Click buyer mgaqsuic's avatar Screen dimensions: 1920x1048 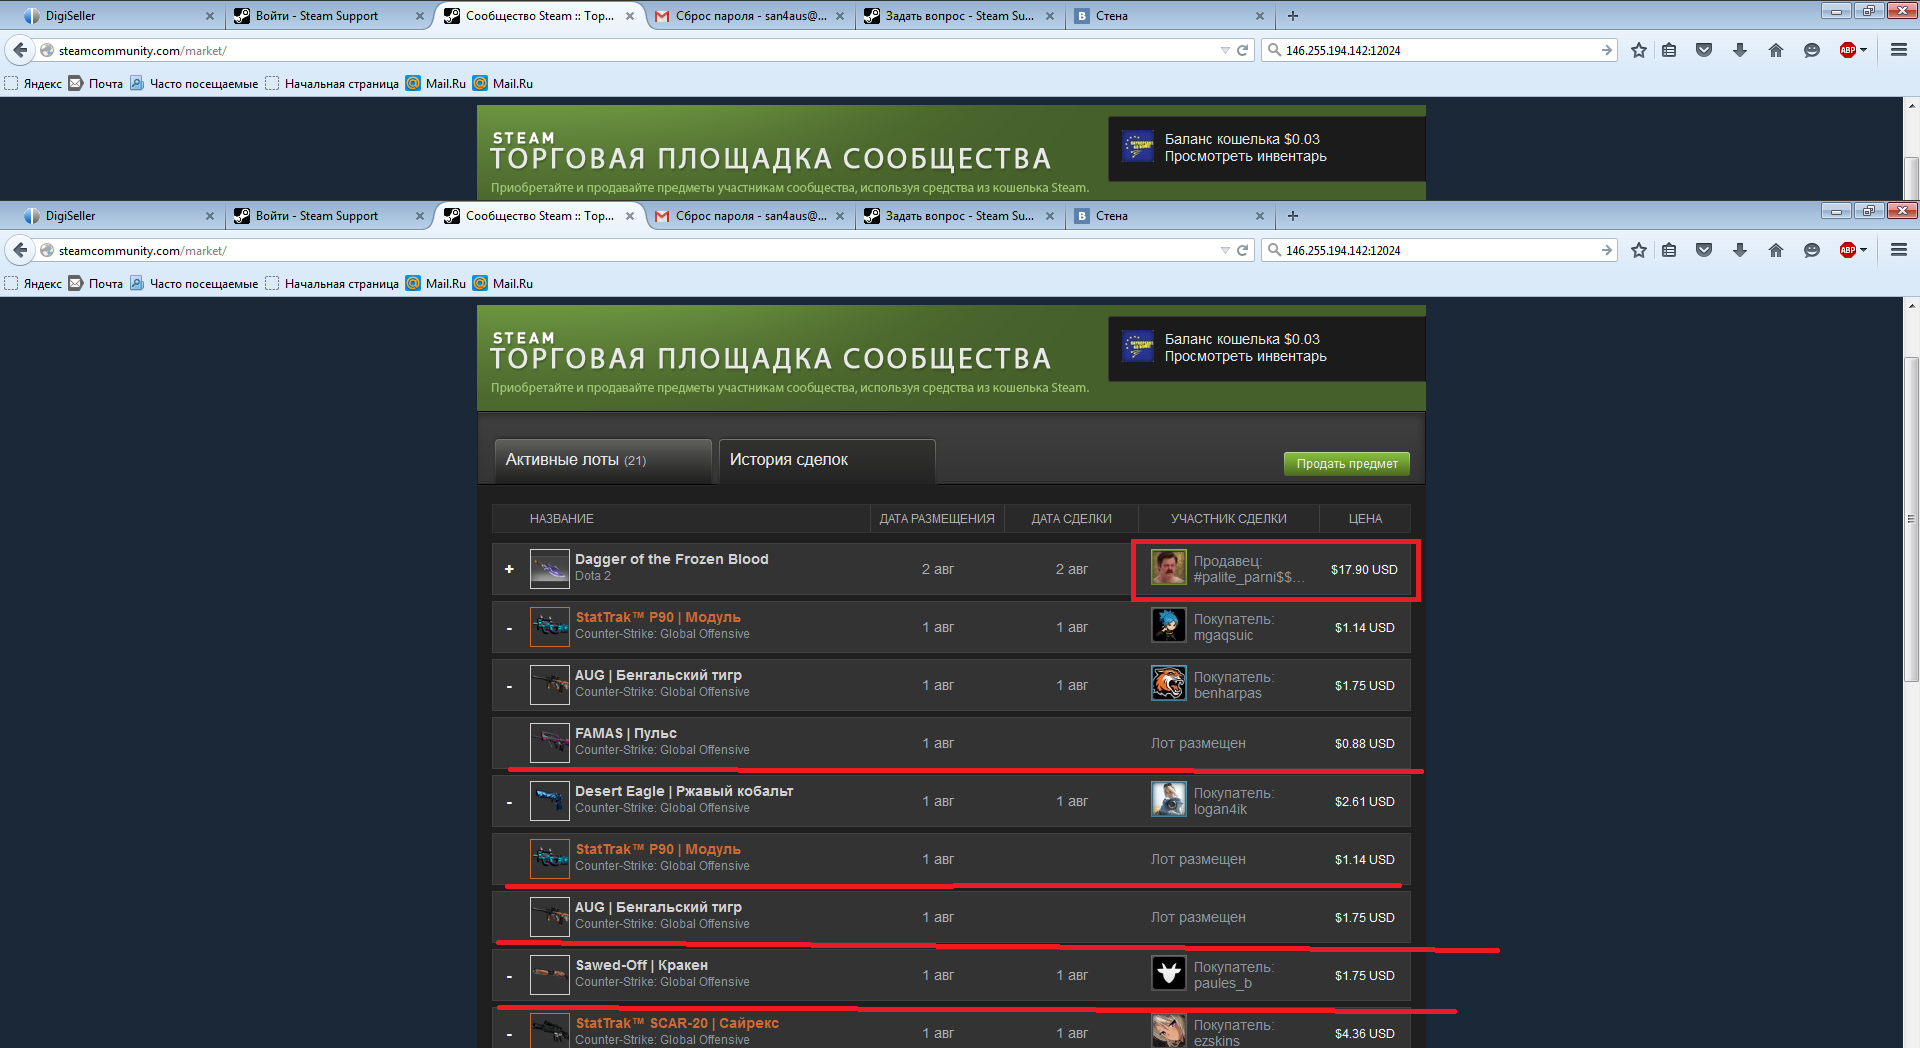tap(1168, 626)
